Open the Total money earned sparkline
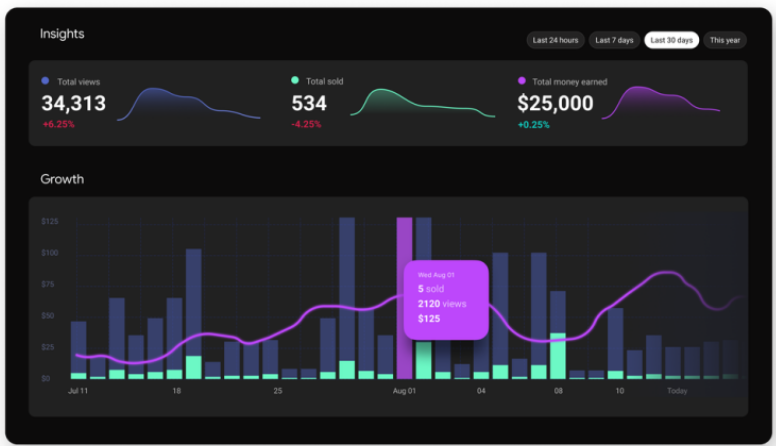The width and height of the screenshot is (776, 446). coord(661,103)
